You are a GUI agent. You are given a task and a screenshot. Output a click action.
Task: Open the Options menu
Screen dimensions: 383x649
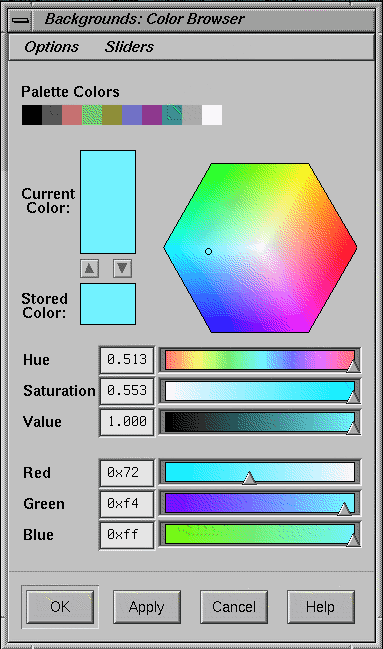51,47
